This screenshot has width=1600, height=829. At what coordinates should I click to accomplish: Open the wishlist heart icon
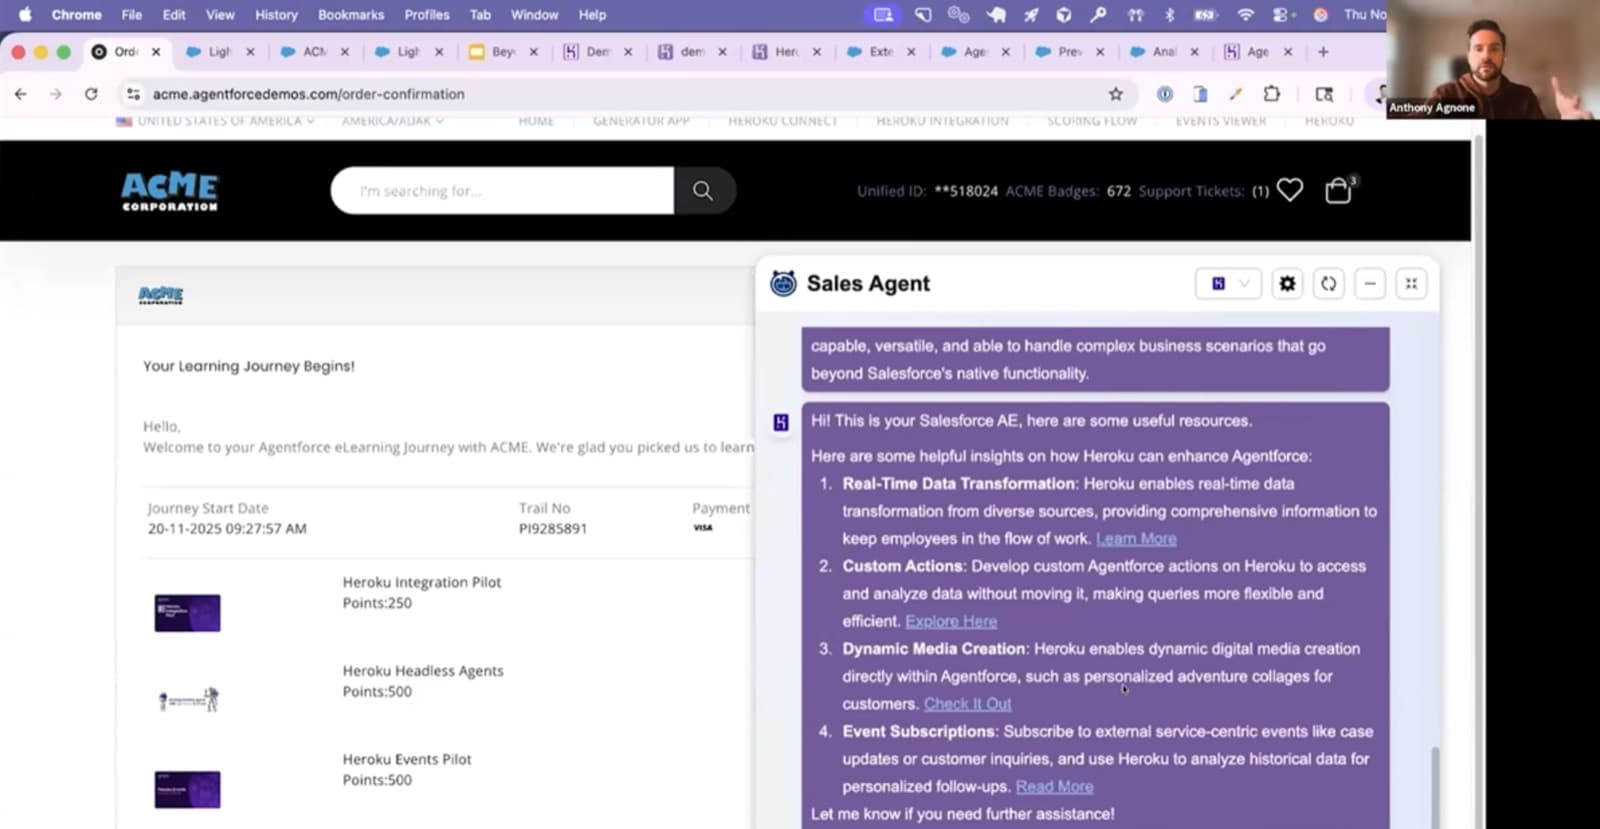[1290, 190]
